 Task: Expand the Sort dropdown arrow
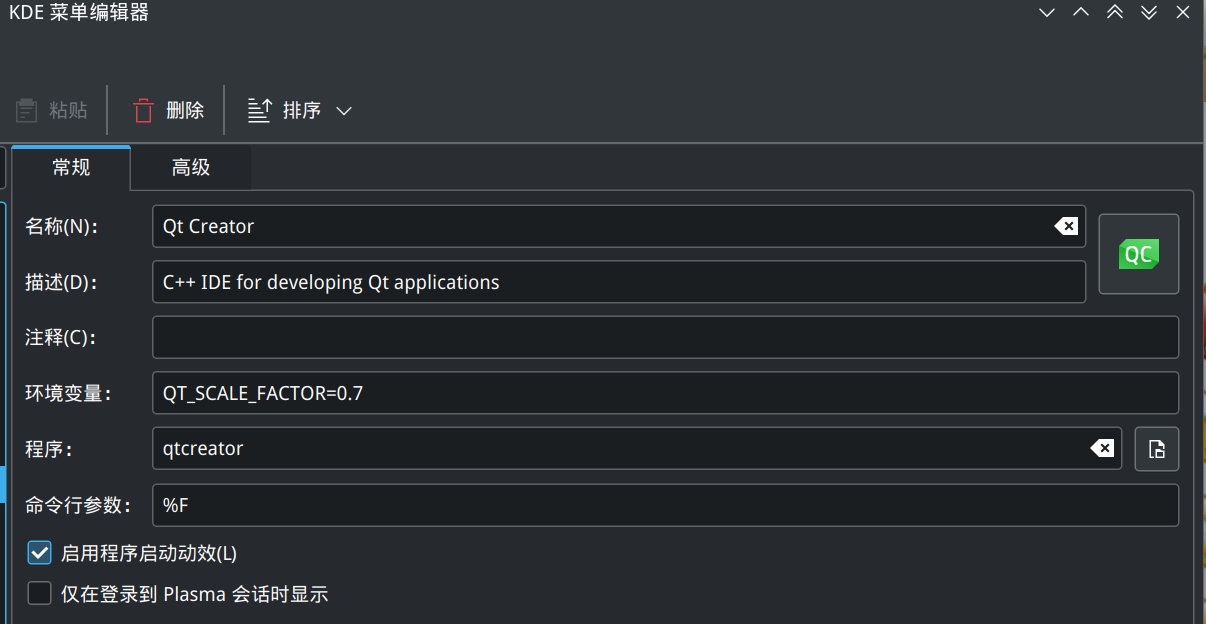[x=344, y=111]
